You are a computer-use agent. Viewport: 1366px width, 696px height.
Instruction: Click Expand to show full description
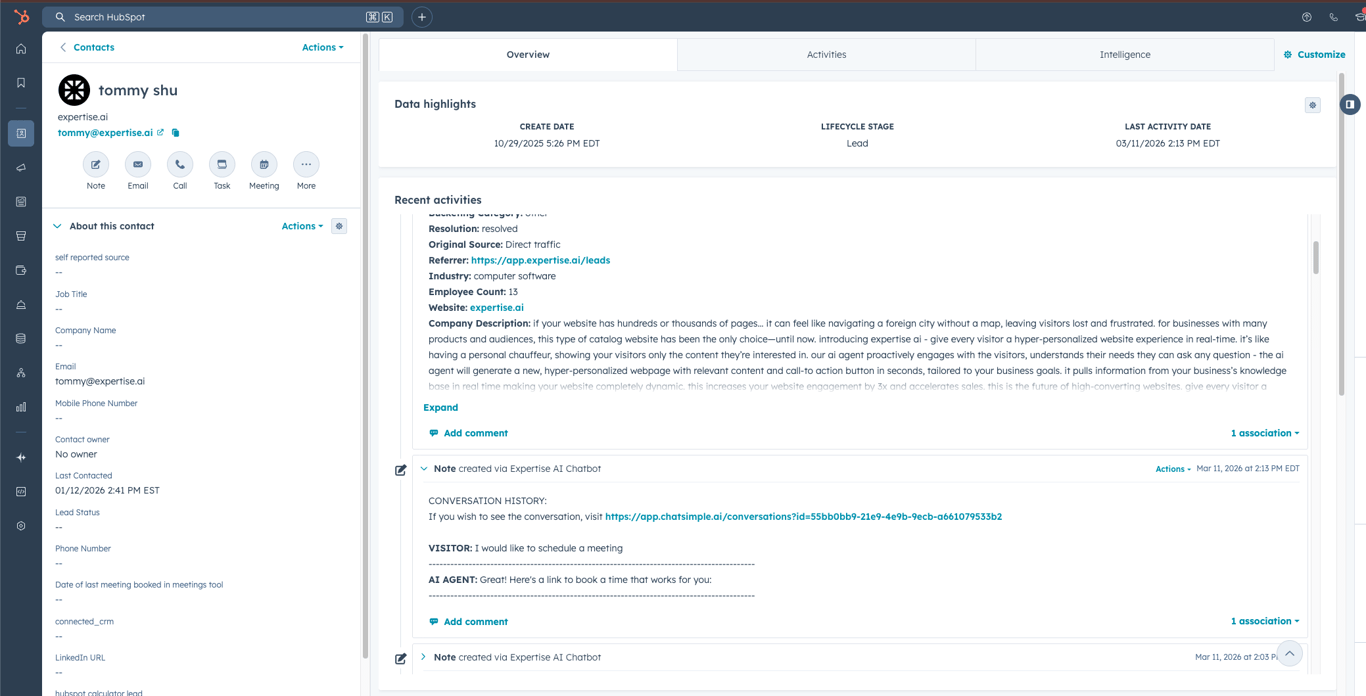pos(441,407)
